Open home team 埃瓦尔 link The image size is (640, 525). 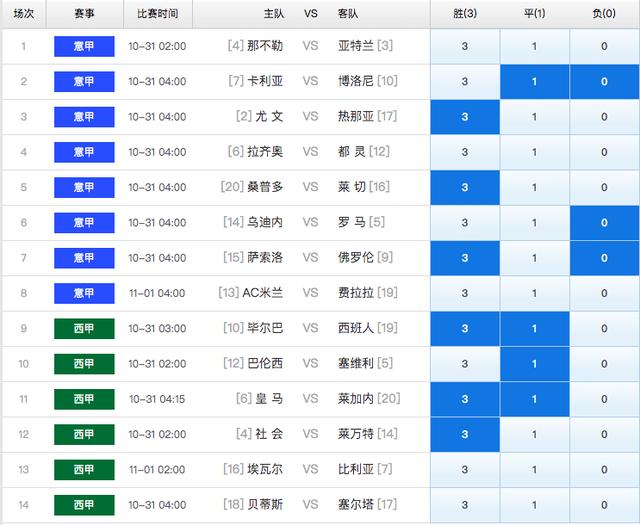click(265, 469)
